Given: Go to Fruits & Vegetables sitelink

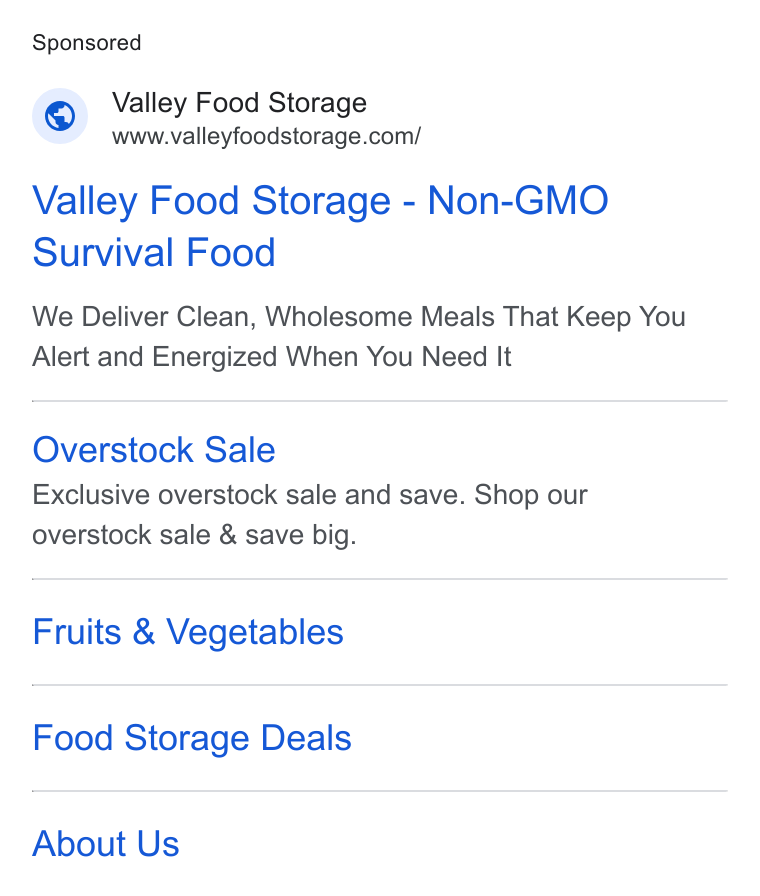Looking at the screenshot, I should pos(188,633).
